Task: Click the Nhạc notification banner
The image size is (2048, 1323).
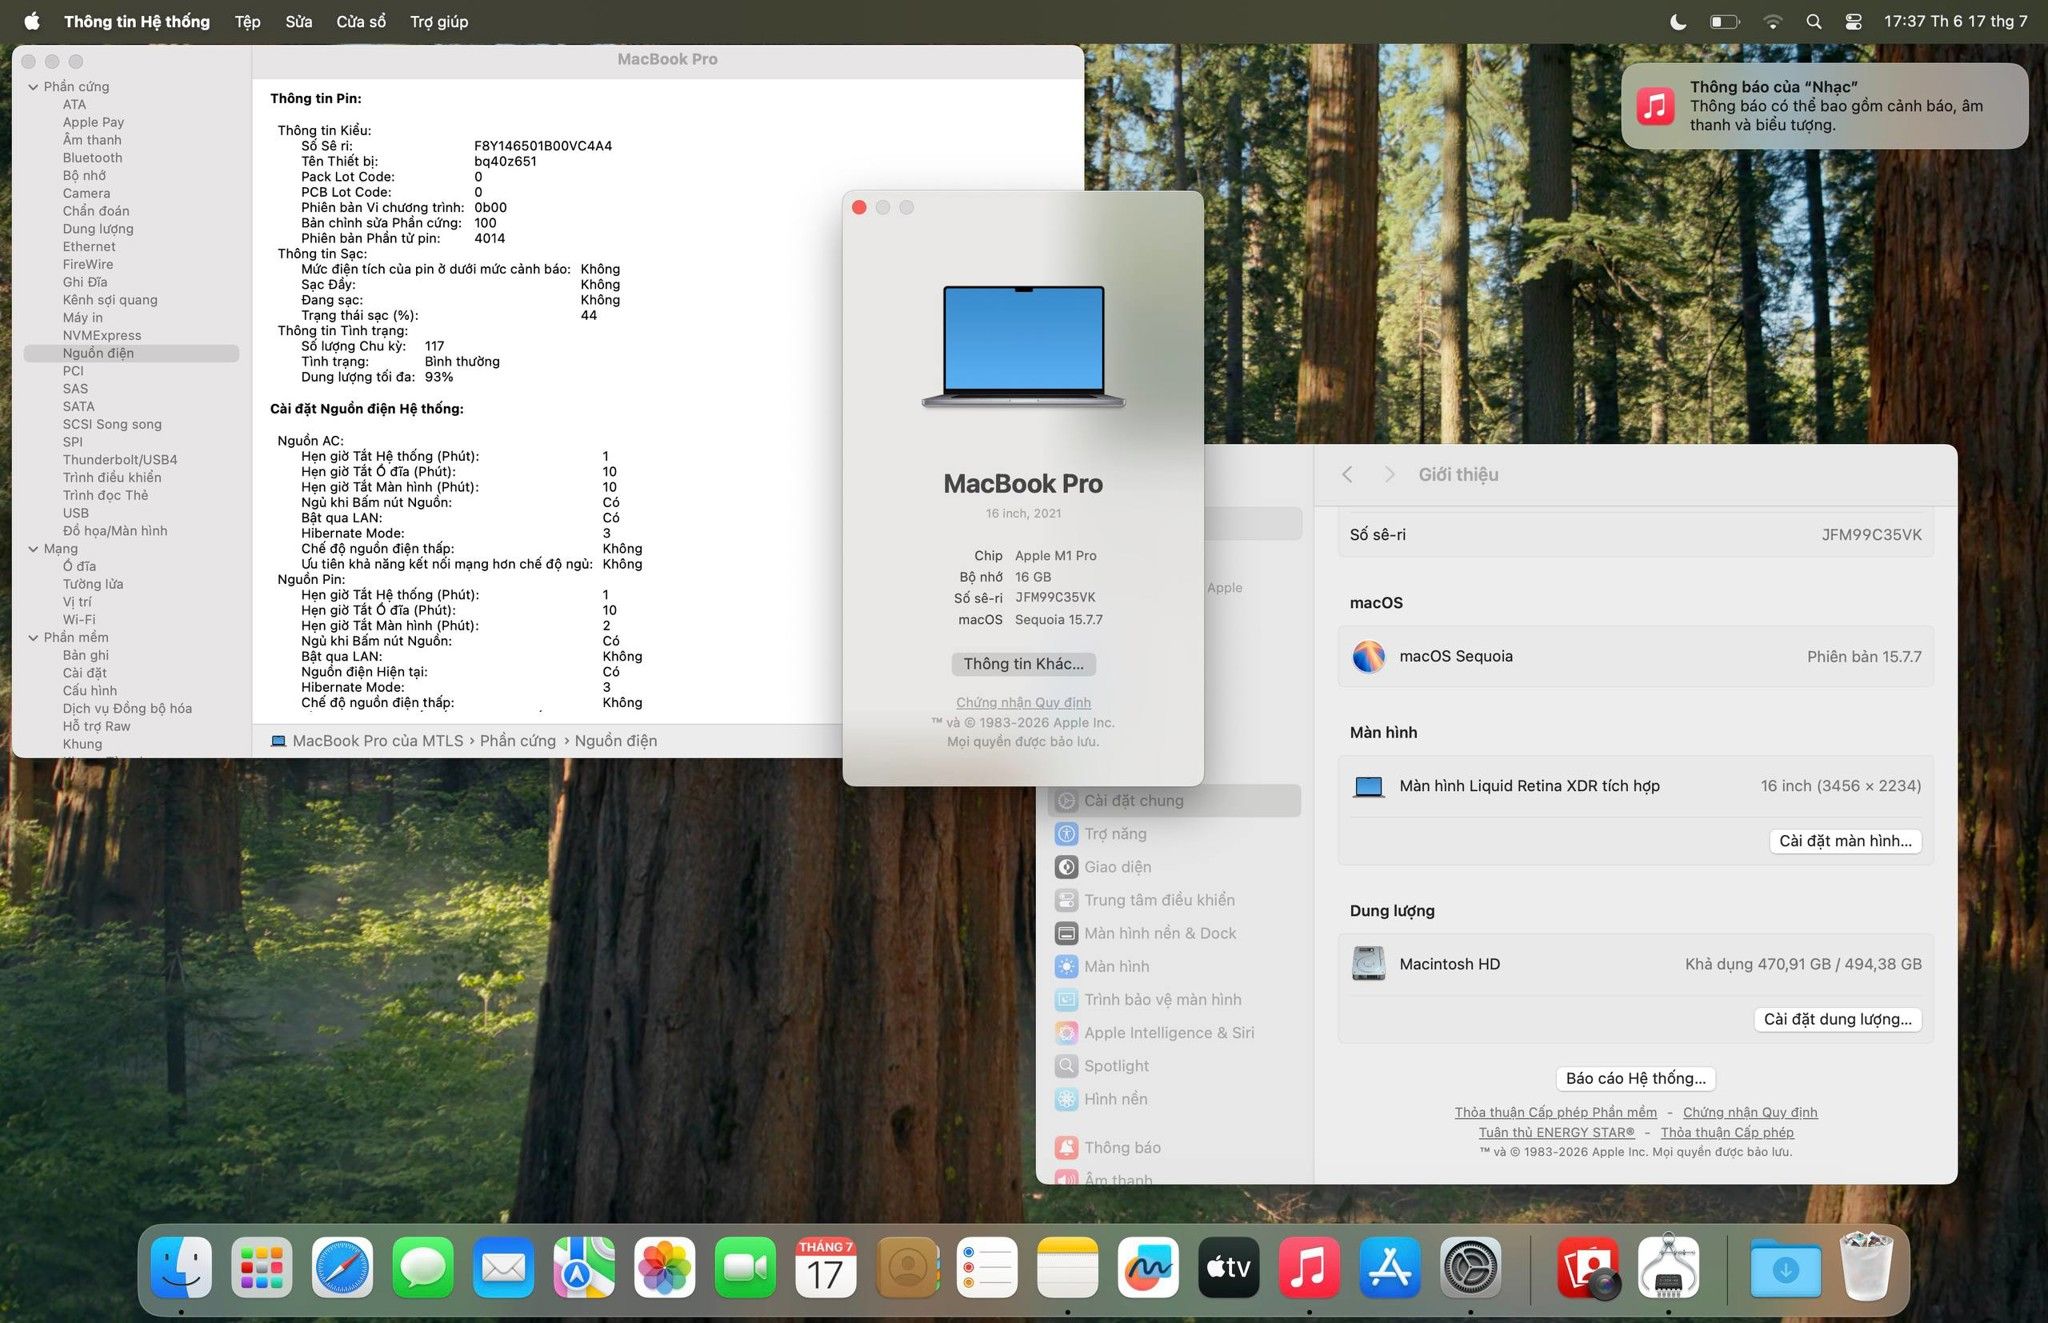Action: click(x=1825, y=106)
